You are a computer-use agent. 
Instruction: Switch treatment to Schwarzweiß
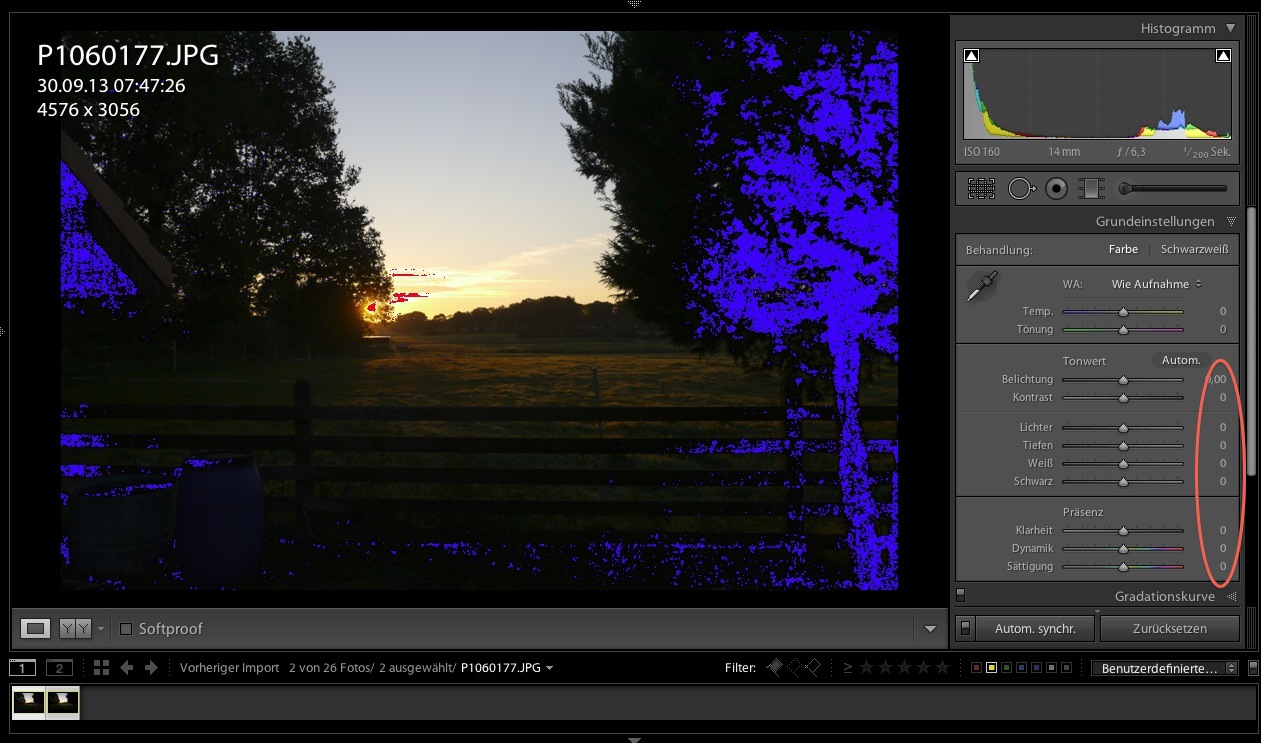(1194, 249)
